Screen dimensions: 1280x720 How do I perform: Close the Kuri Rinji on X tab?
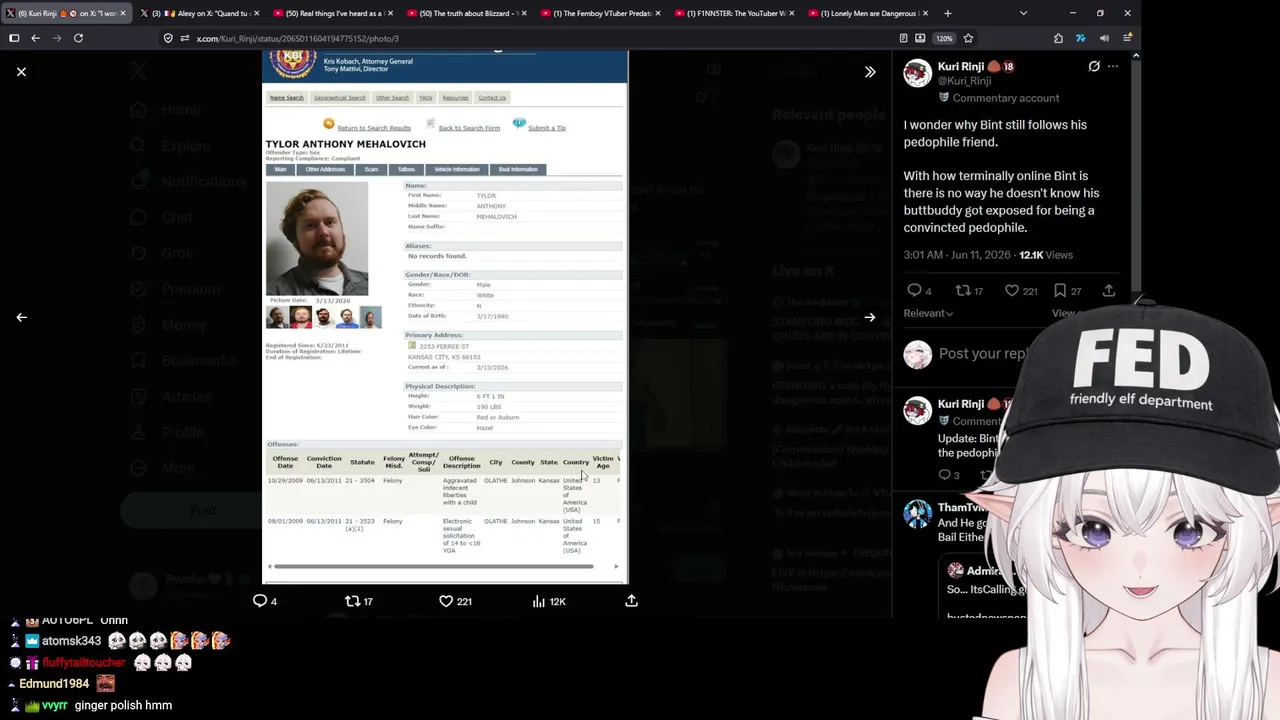pos(122,13)
